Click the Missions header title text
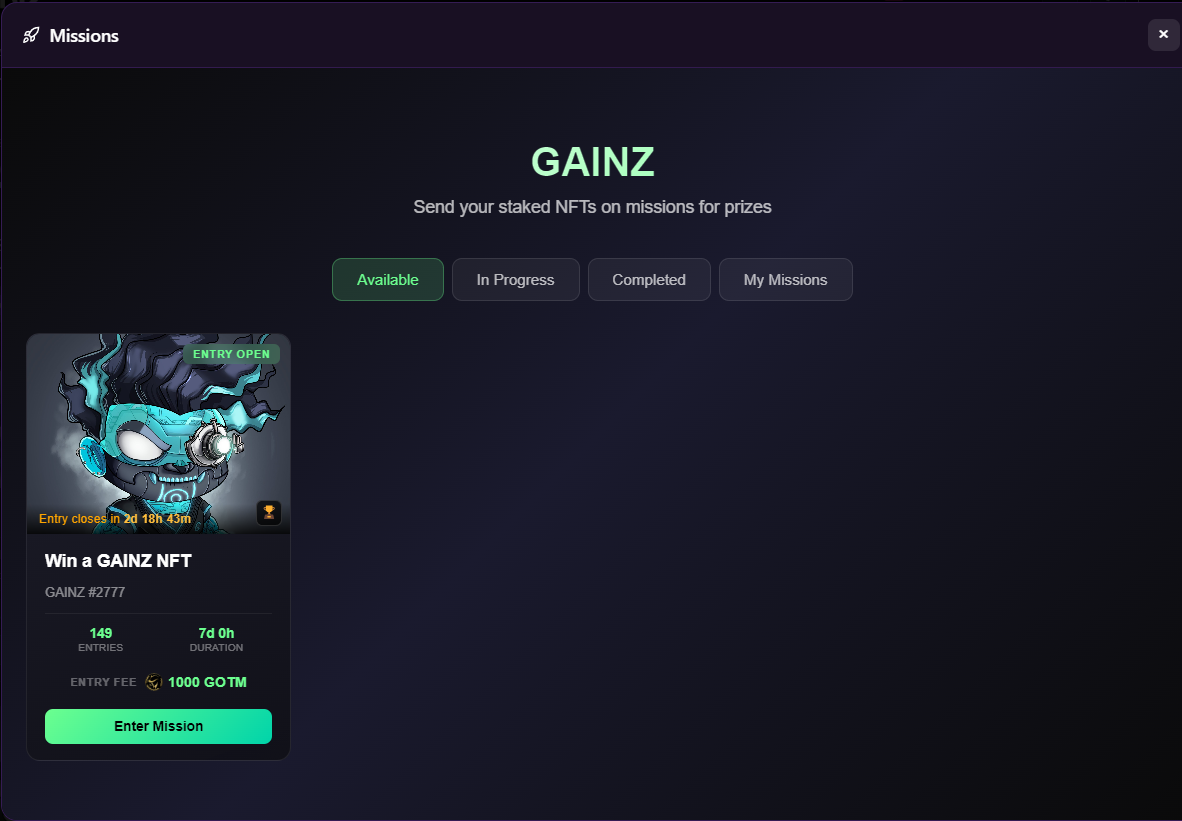 tap(84, 35)
